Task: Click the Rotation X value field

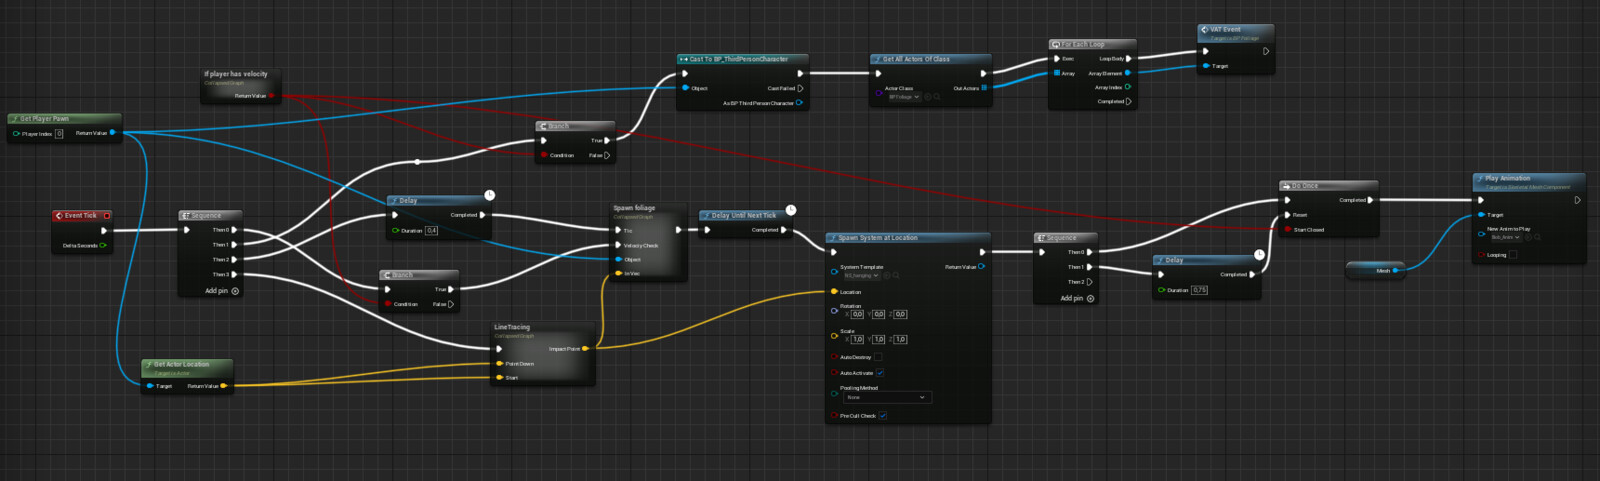Action: 857,314
